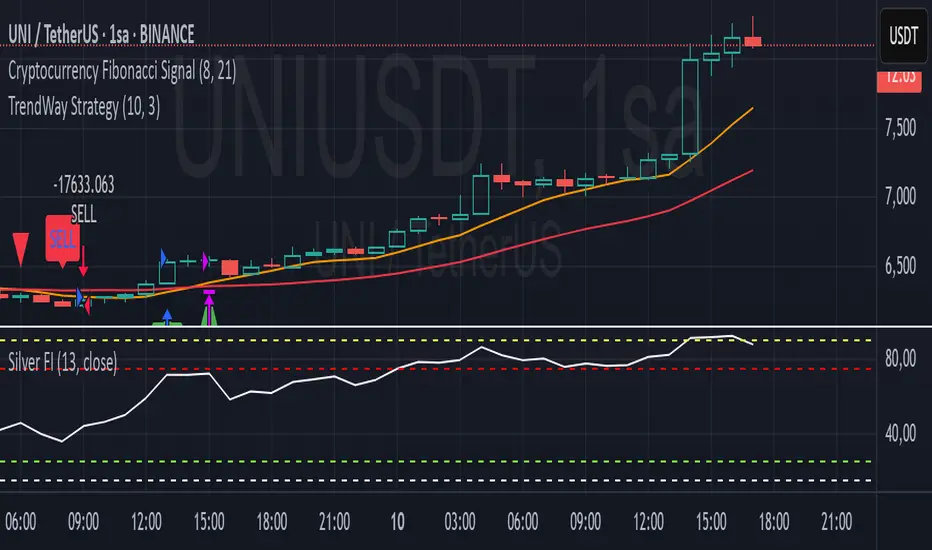The image size is (932, 550).
Task: Click the blue right-pointing triangle near 13:00 candle
Action: tap(163, 258)
